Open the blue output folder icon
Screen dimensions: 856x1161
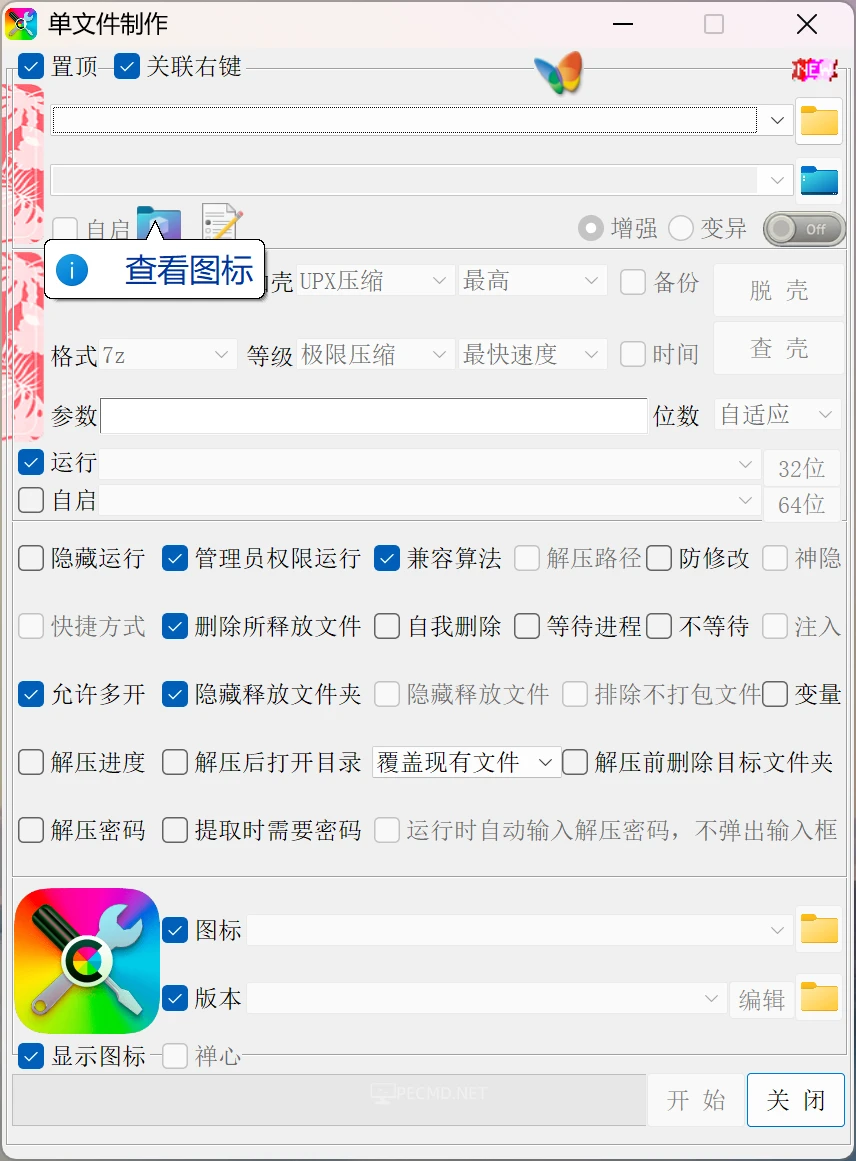click(x=819, y=181)
